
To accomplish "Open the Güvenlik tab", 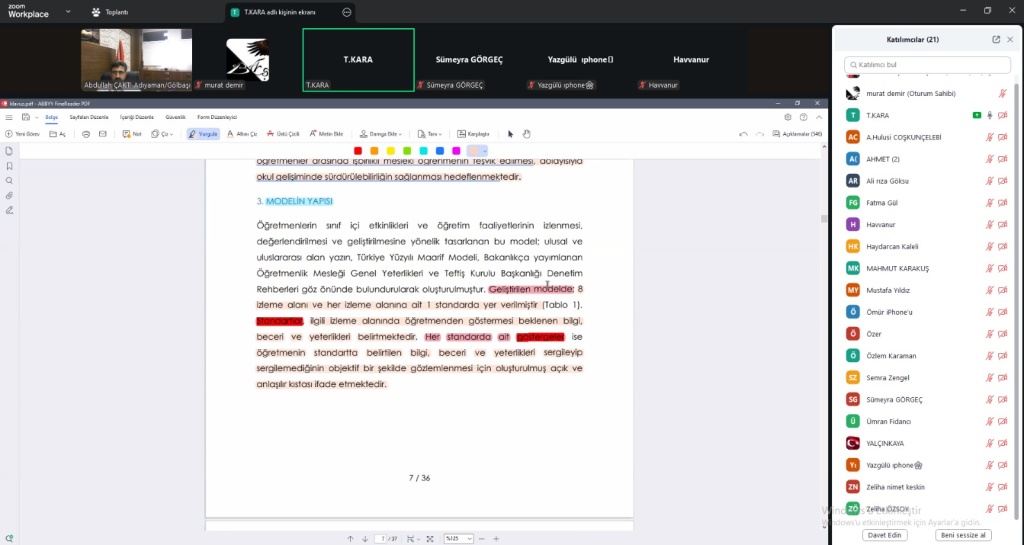I will pos(175,117).
